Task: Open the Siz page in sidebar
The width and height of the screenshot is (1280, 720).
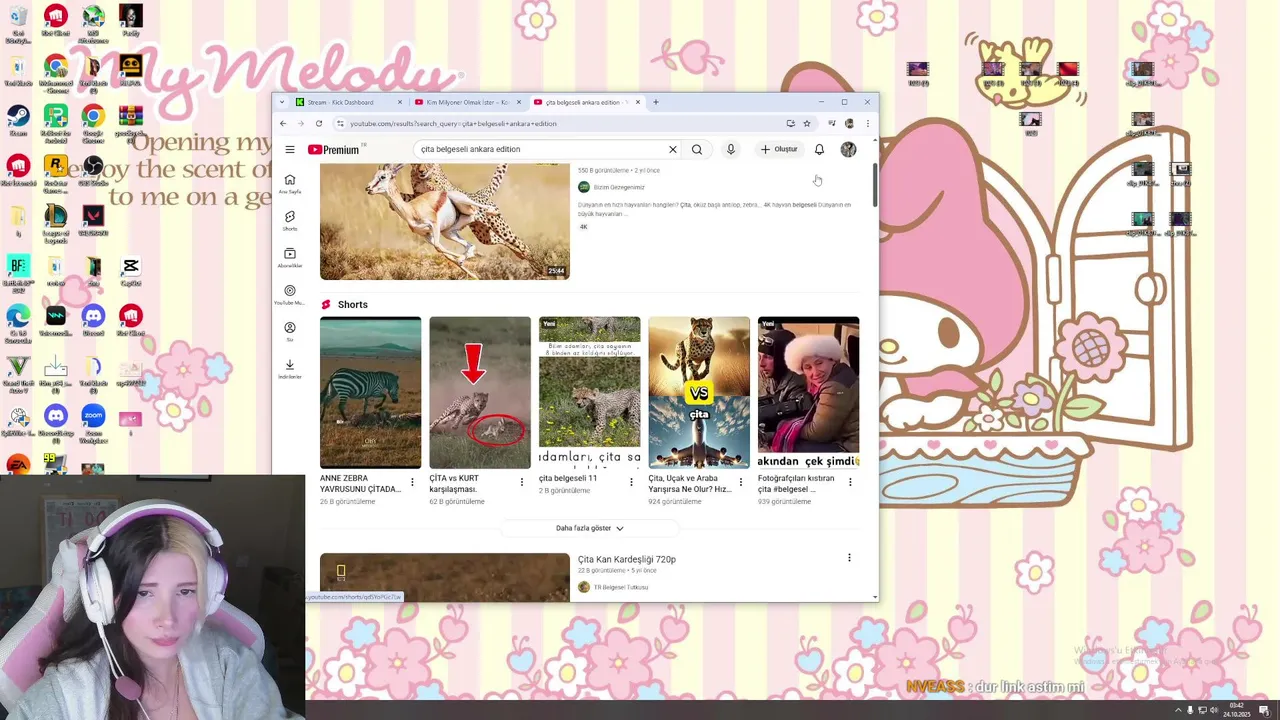Action: click(290, 332)
